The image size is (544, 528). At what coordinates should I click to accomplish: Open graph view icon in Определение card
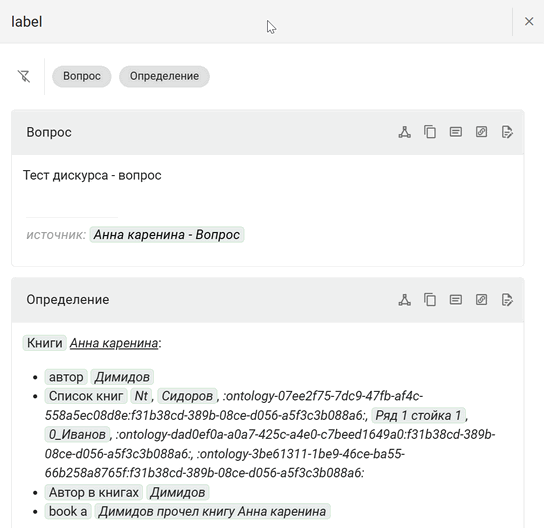[x=405, y=300]
